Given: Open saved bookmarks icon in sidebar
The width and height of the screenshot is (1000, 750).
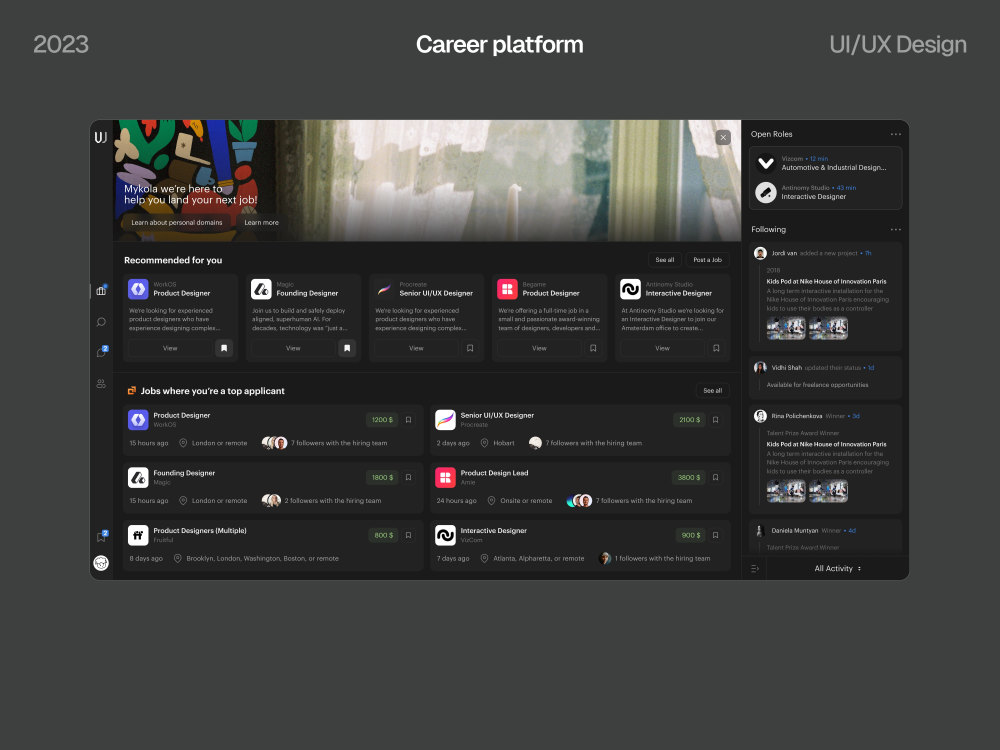Looking at the screenshot, I should coord(101,536).
